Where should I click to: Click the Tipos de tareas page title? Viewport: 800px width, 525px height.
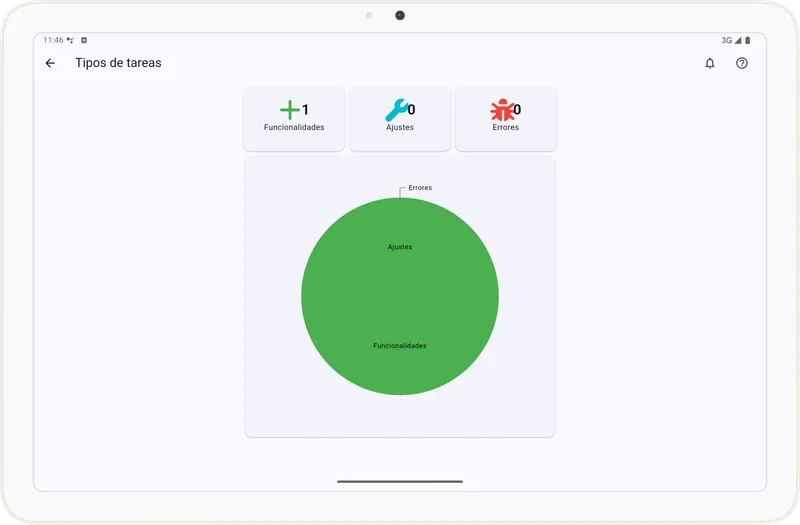[118, 63]
